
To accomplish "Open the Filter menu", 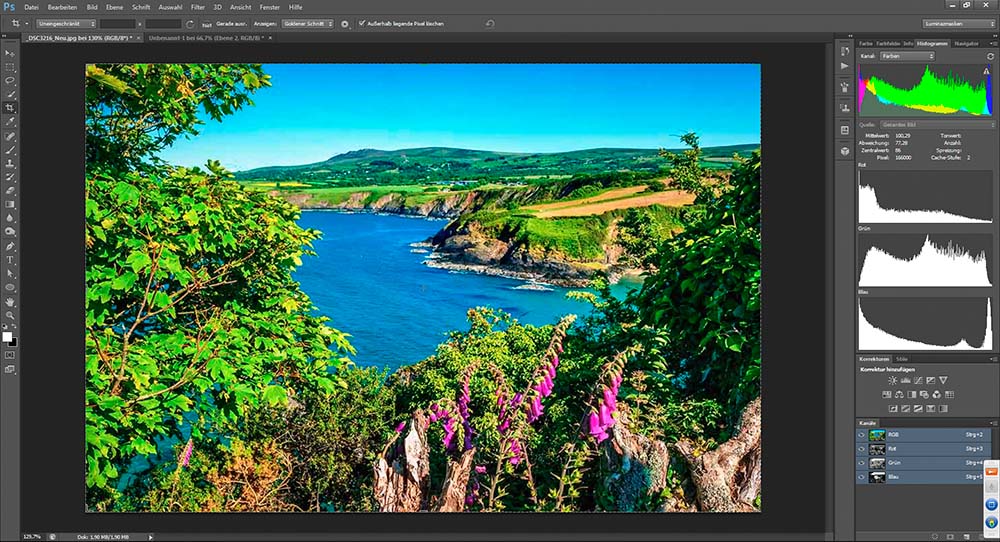I will 198,7.
